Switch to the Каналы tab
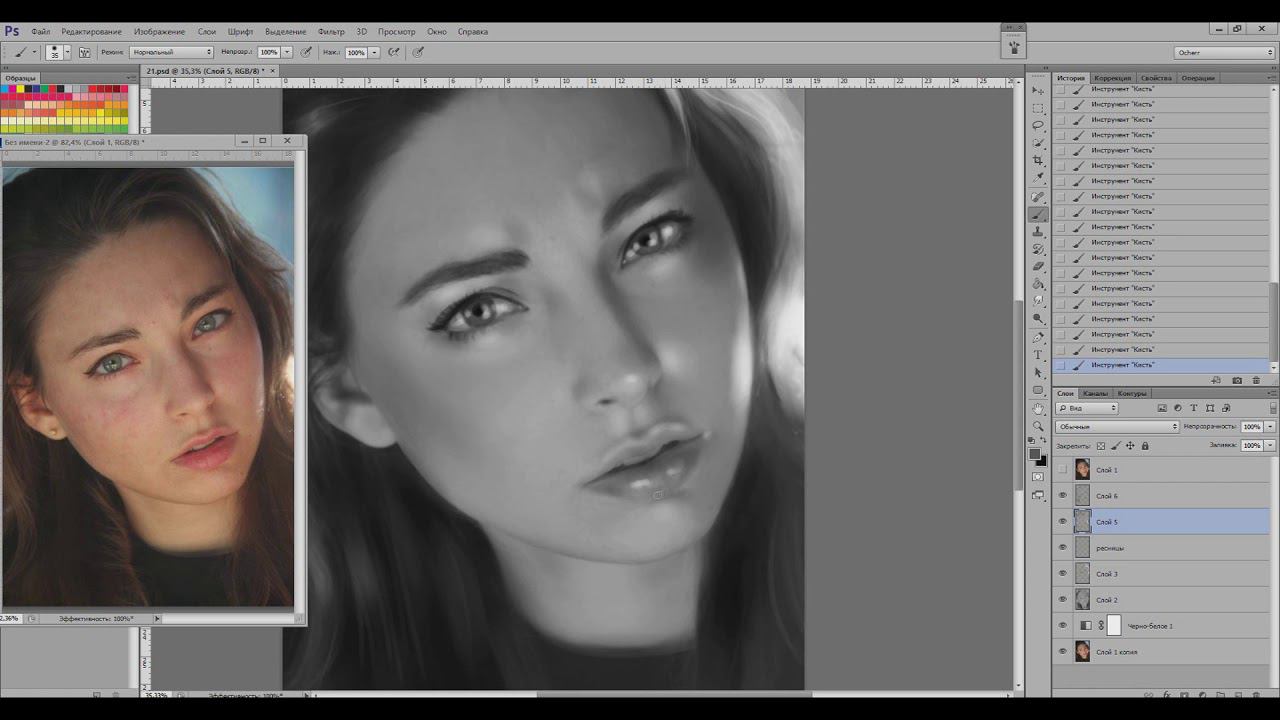The width and height of the screenshot is (1280, 720). tap(1095, 393)
